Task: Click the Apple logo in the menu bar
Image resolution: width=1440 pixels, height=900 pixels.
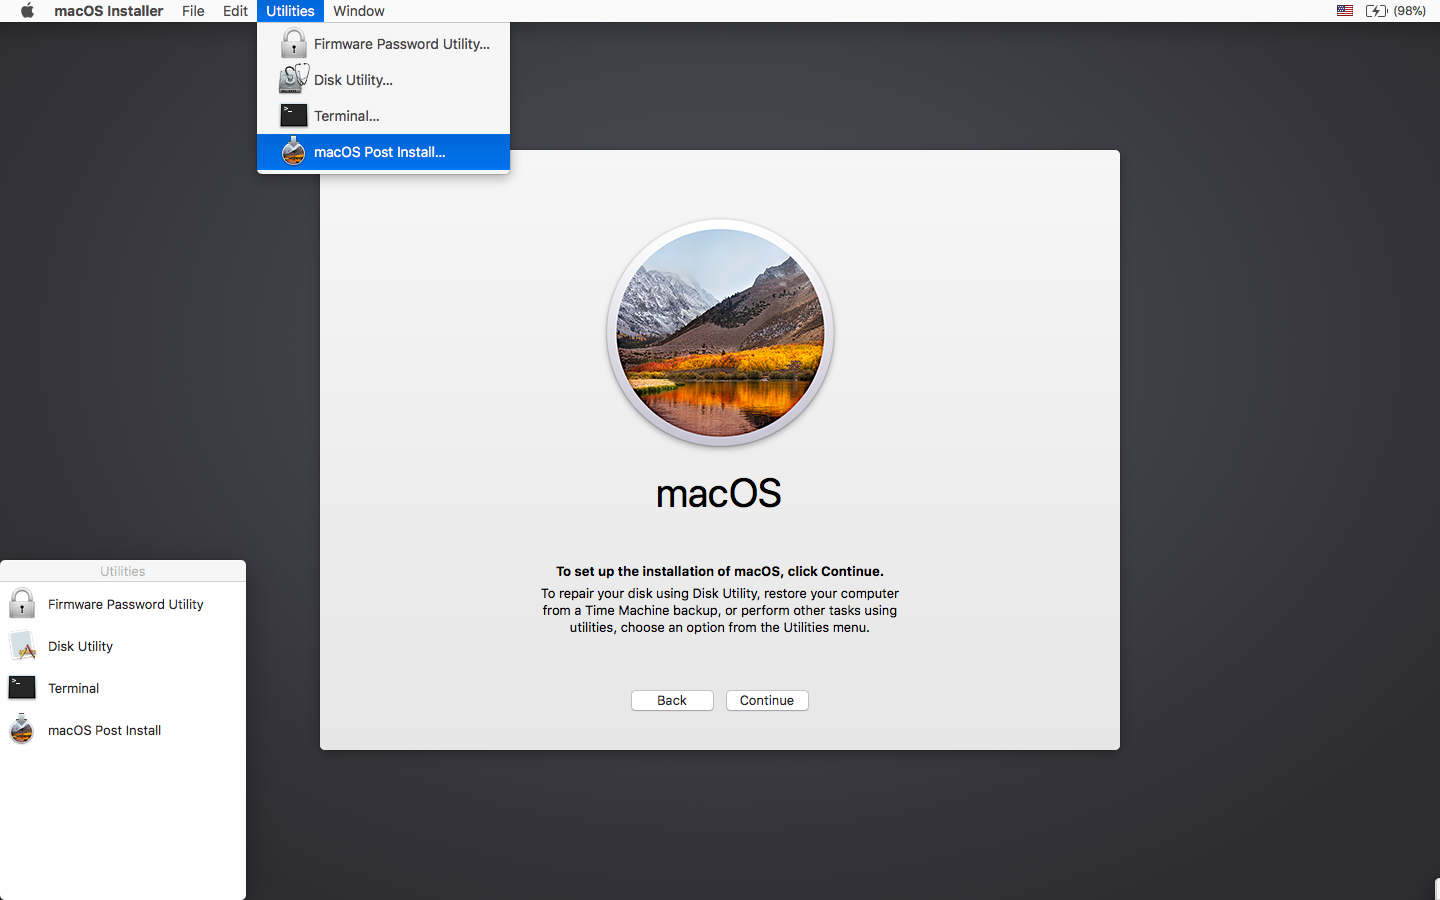Action: [26, 11]
